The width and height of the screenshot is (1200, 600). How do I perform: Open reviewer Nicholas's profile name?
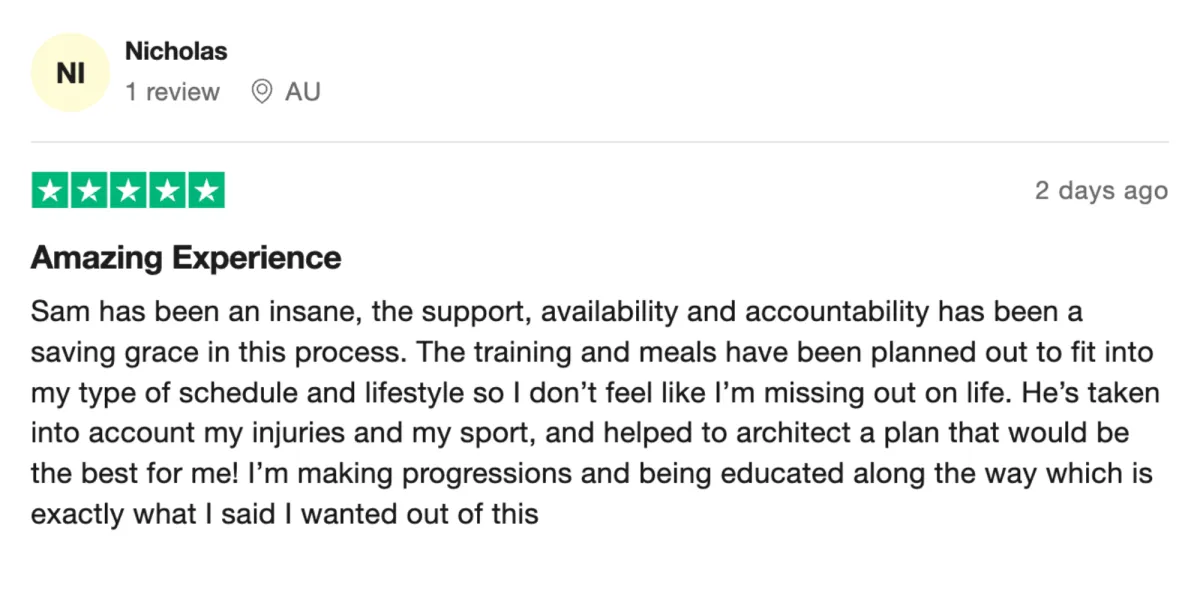click(x=176, y=51)
